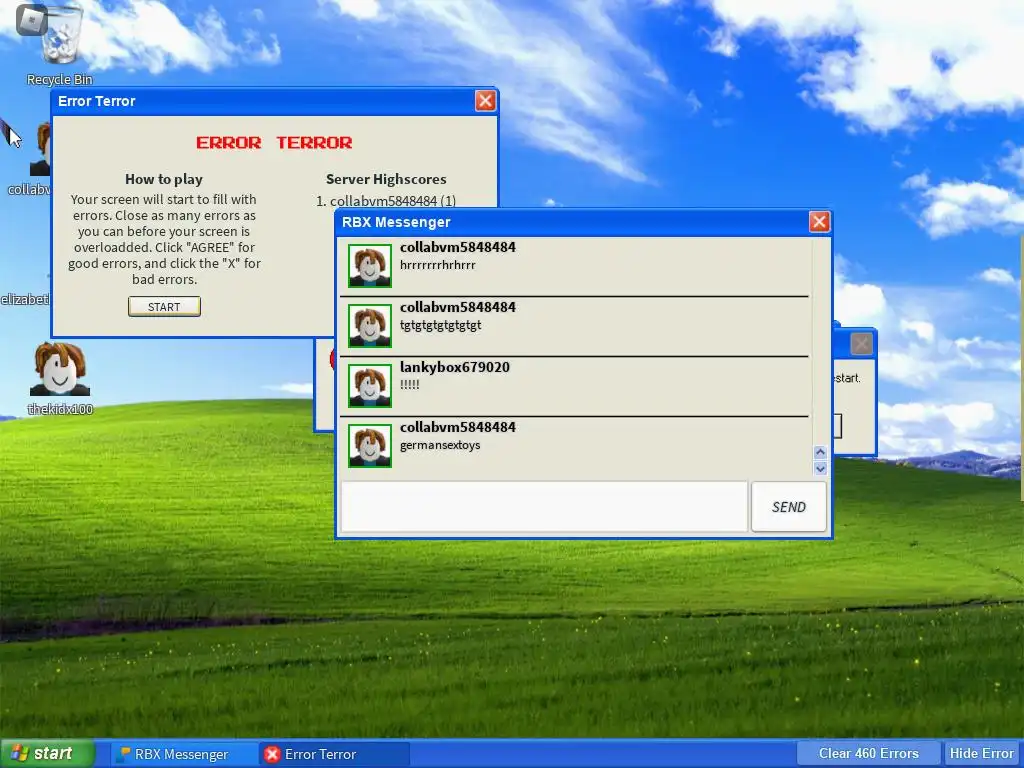Screen dimensions: 1024x768
Task: Click the greyed close button on background error window
Action: 861,344
